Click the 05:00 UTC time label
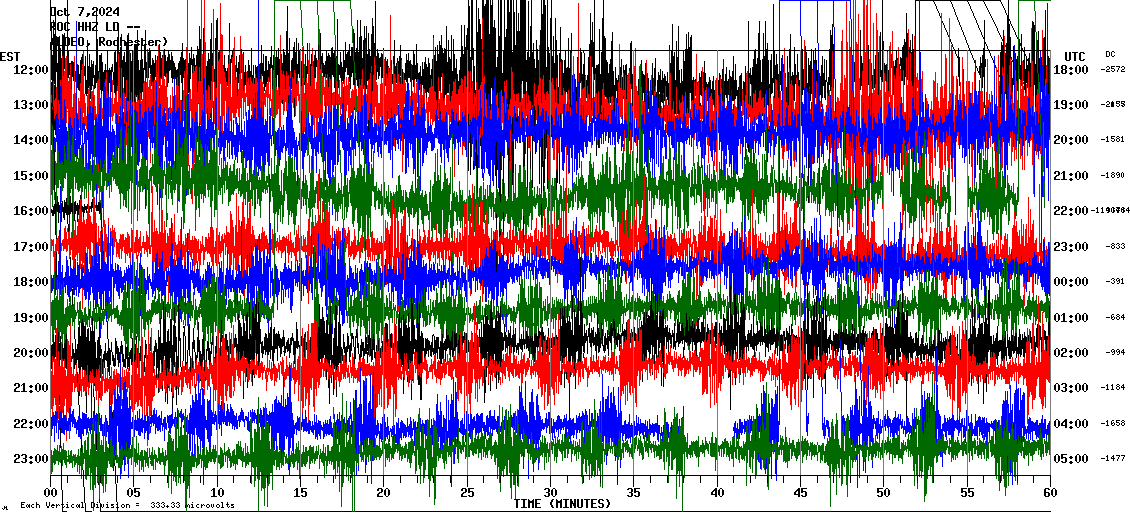The height and width of the screenshot is (519, 1130). click(1072, 459)
